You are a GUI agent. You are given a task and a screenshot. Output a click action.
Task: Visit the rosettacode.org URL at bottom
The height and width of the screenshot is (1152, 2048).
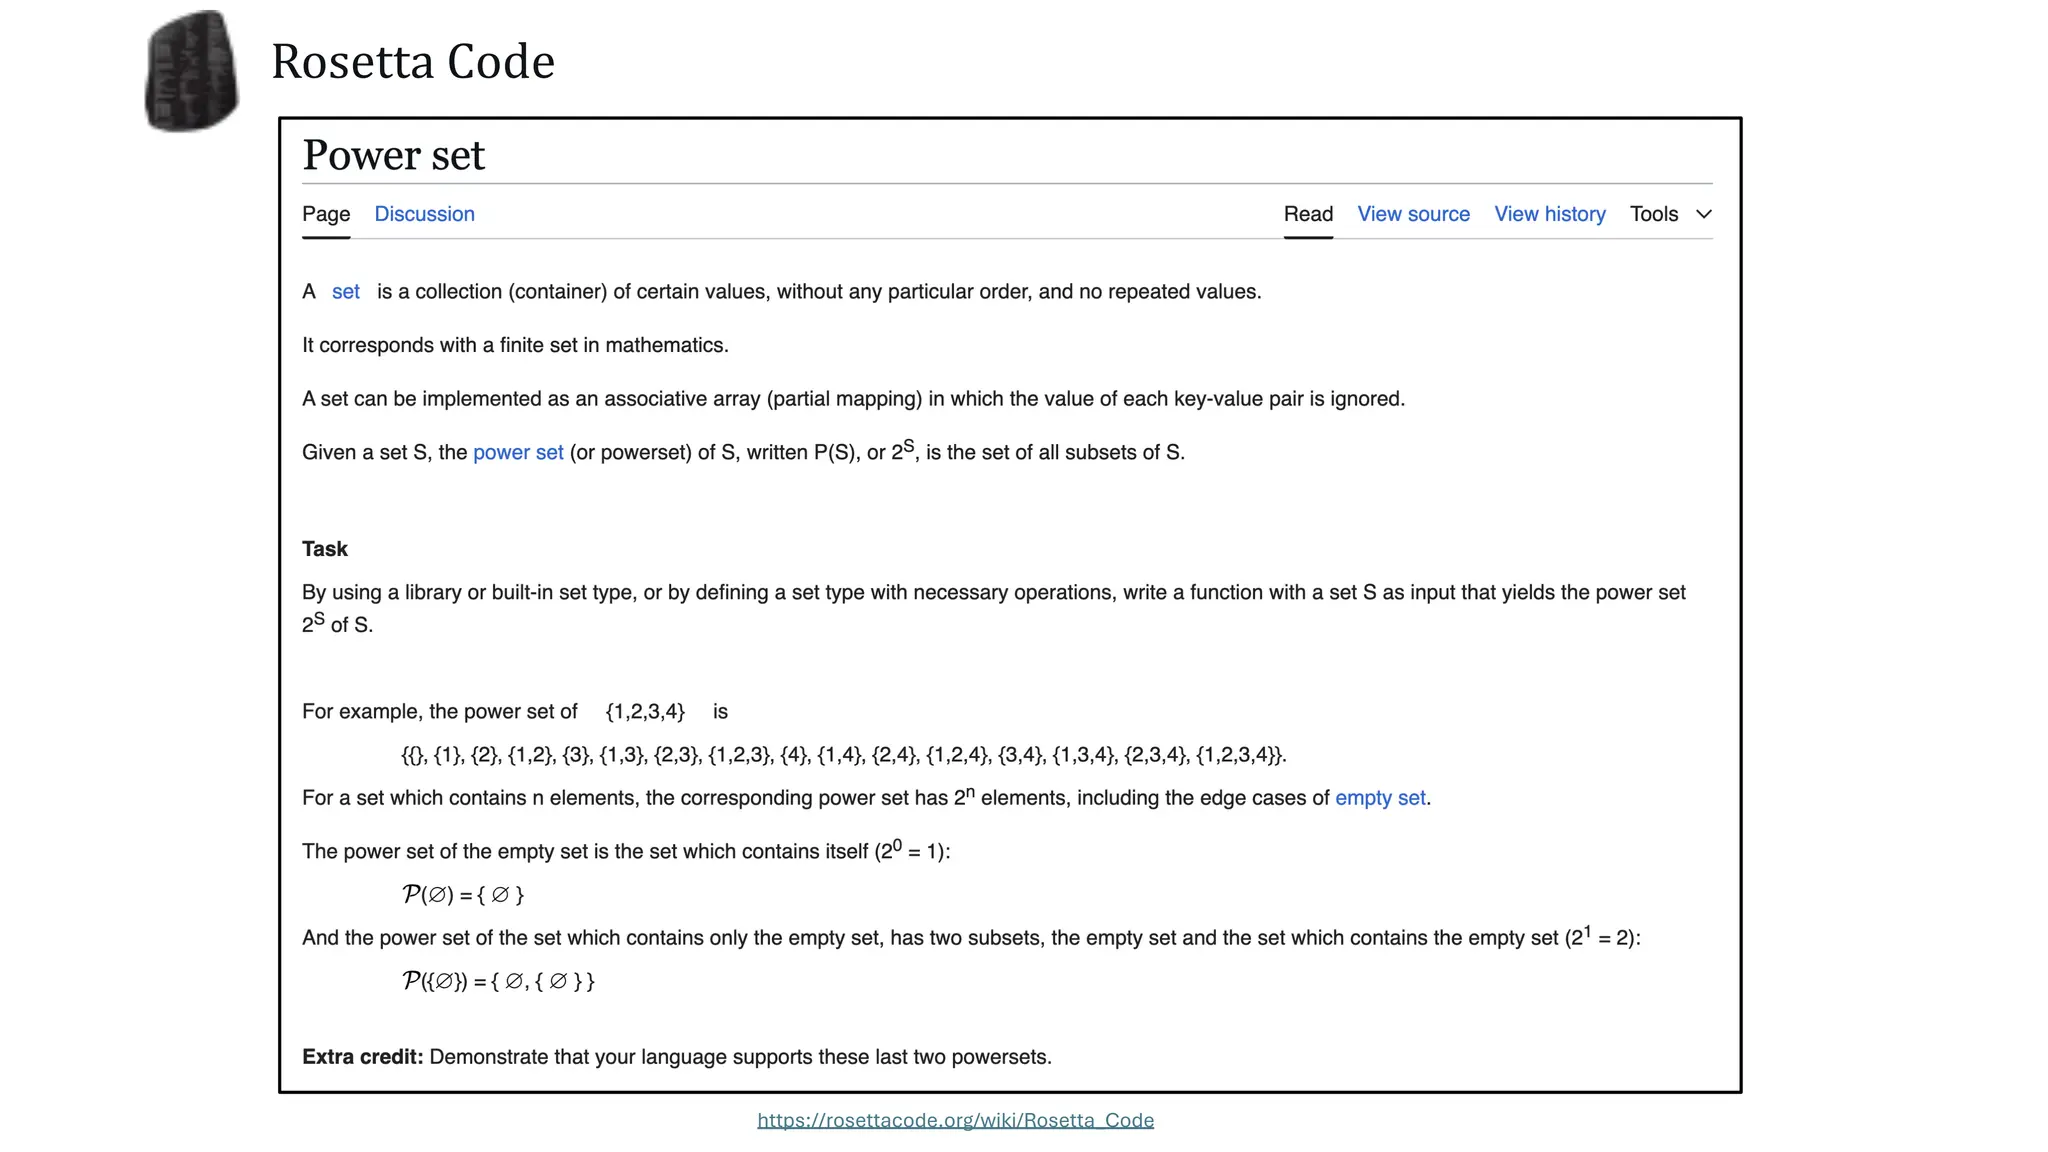(x=956, y=1120)
